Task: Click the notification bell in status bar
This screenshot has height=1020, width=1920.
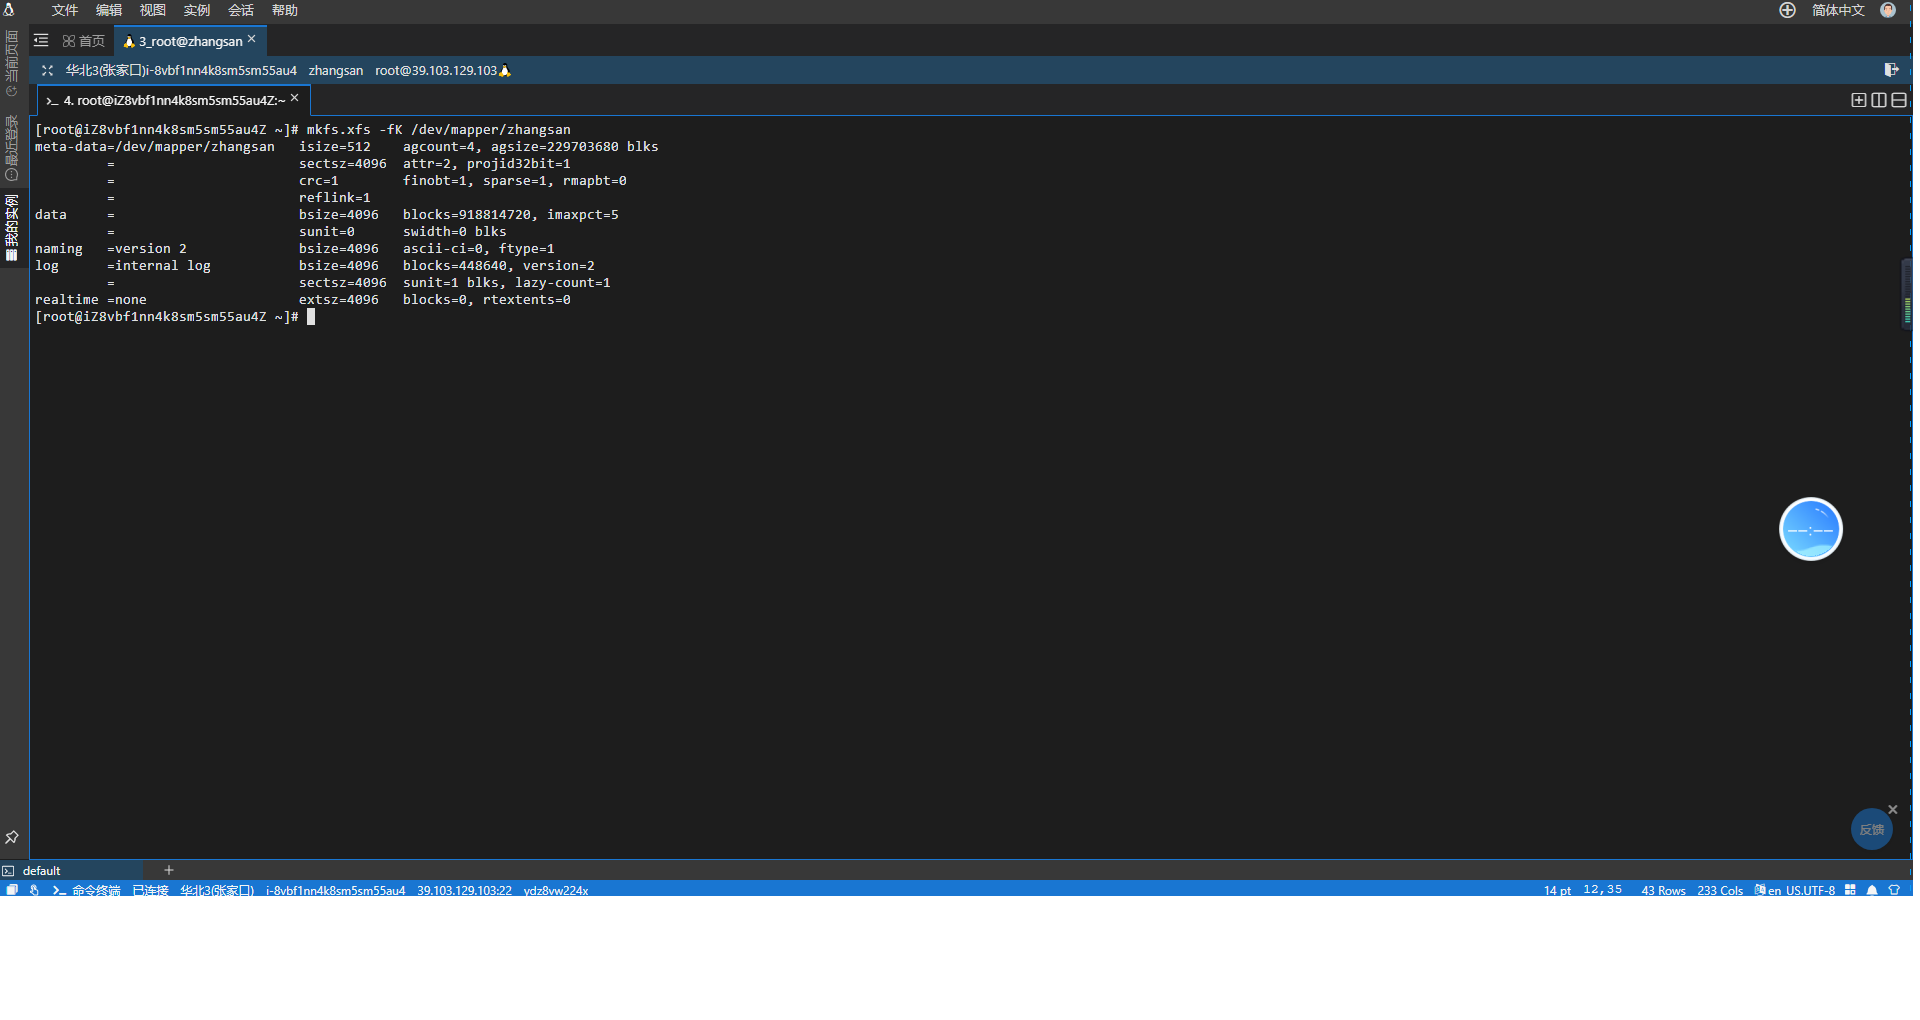Action: click(1872, 890)
